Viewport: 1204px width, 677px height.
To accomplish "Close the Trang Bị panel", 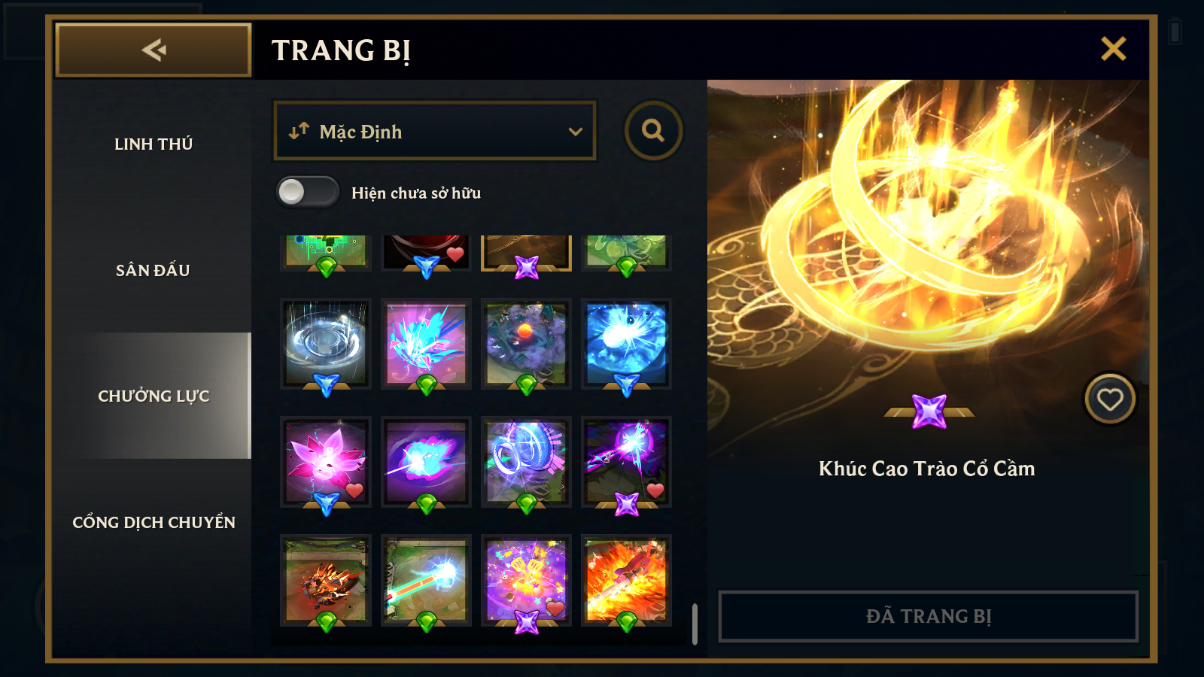I will click(1113, 49).
